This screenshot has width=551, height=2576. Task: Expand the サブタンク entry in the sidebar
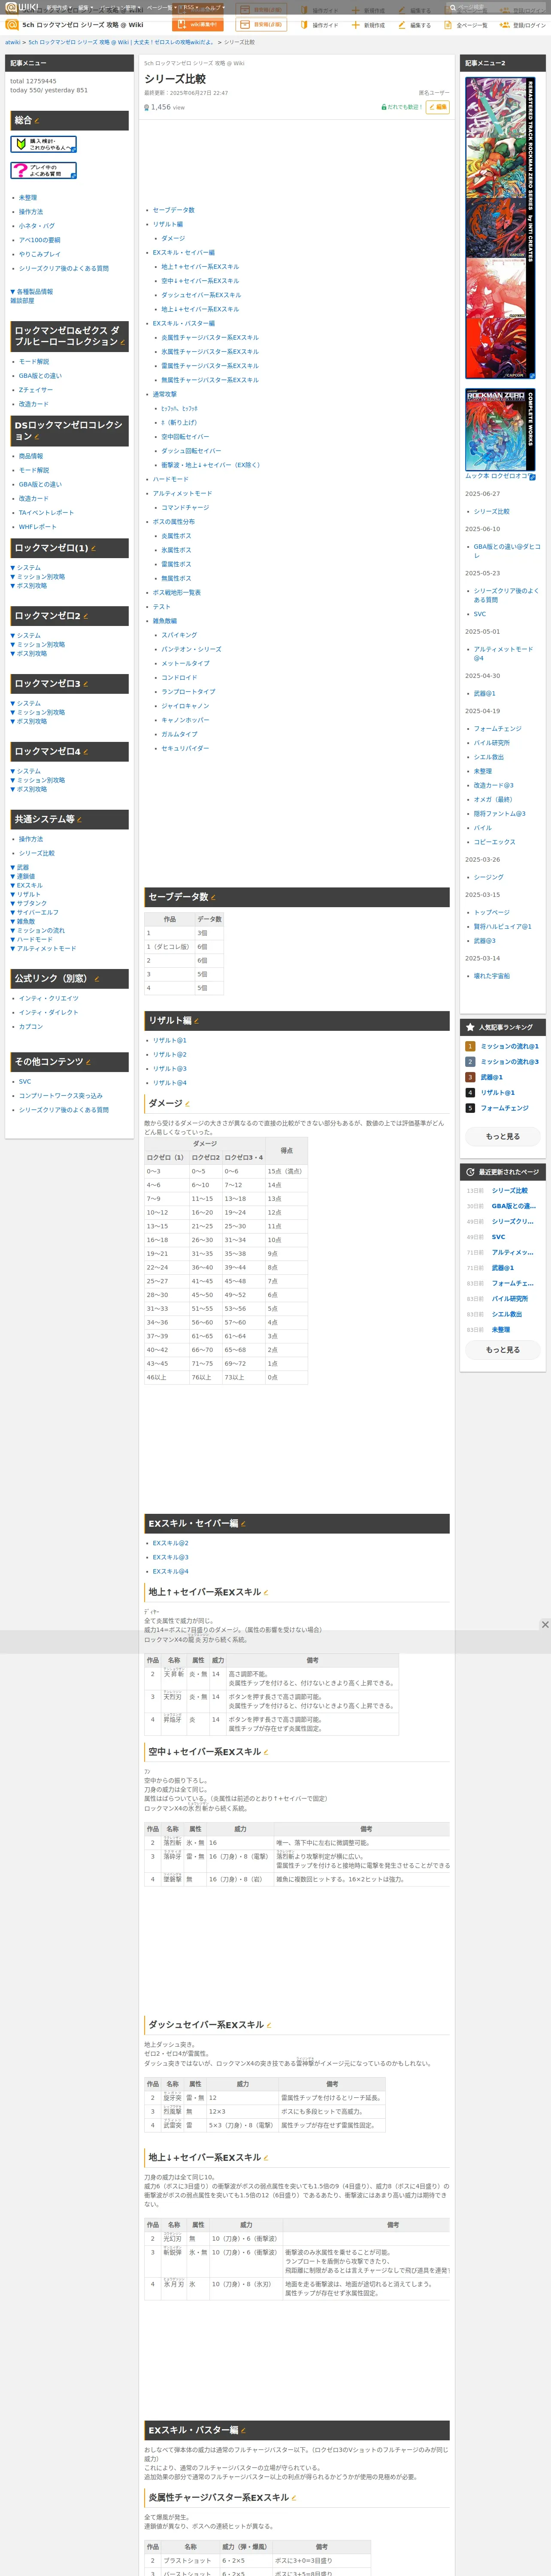(x=29, y=904)
